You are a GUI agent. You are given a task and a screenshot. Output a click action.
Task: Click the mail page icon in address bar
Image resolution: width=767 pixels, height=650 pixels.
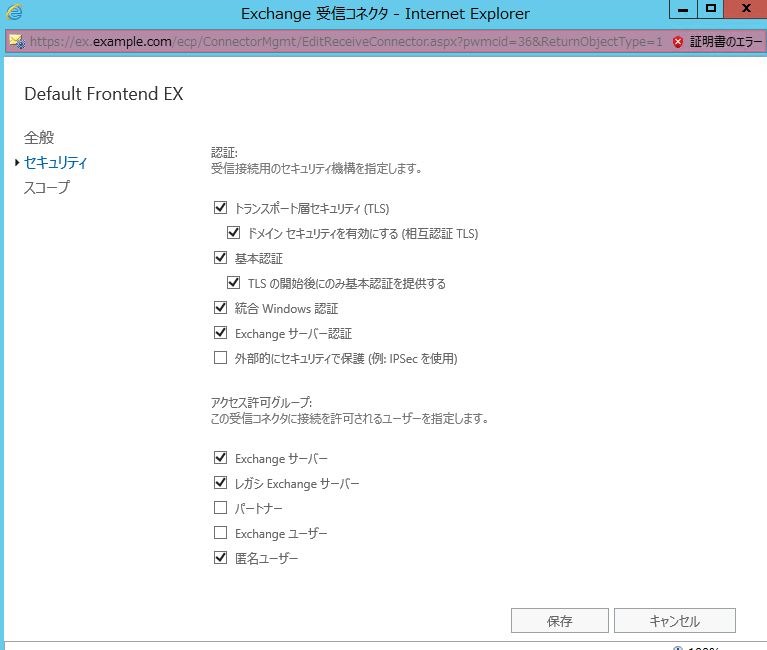(17, 42)
